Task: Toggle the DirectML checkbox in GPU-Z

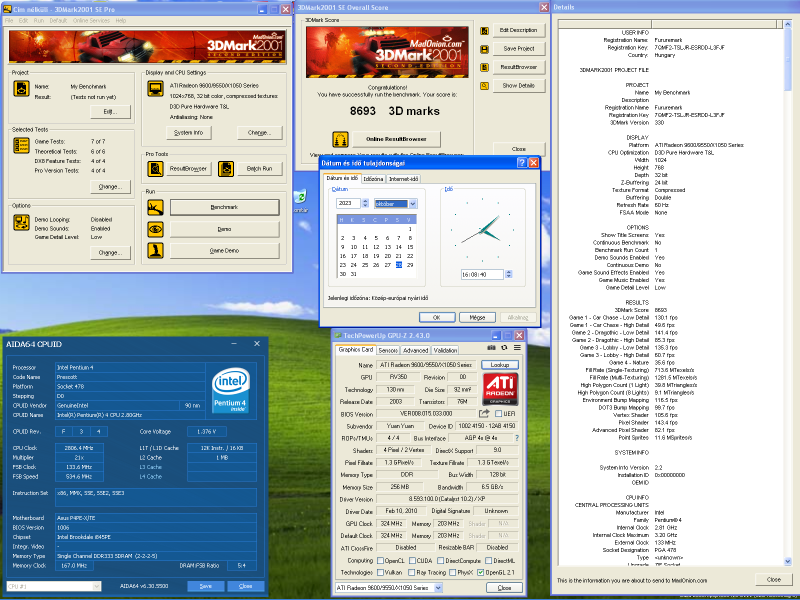Action: click(489, 560)
